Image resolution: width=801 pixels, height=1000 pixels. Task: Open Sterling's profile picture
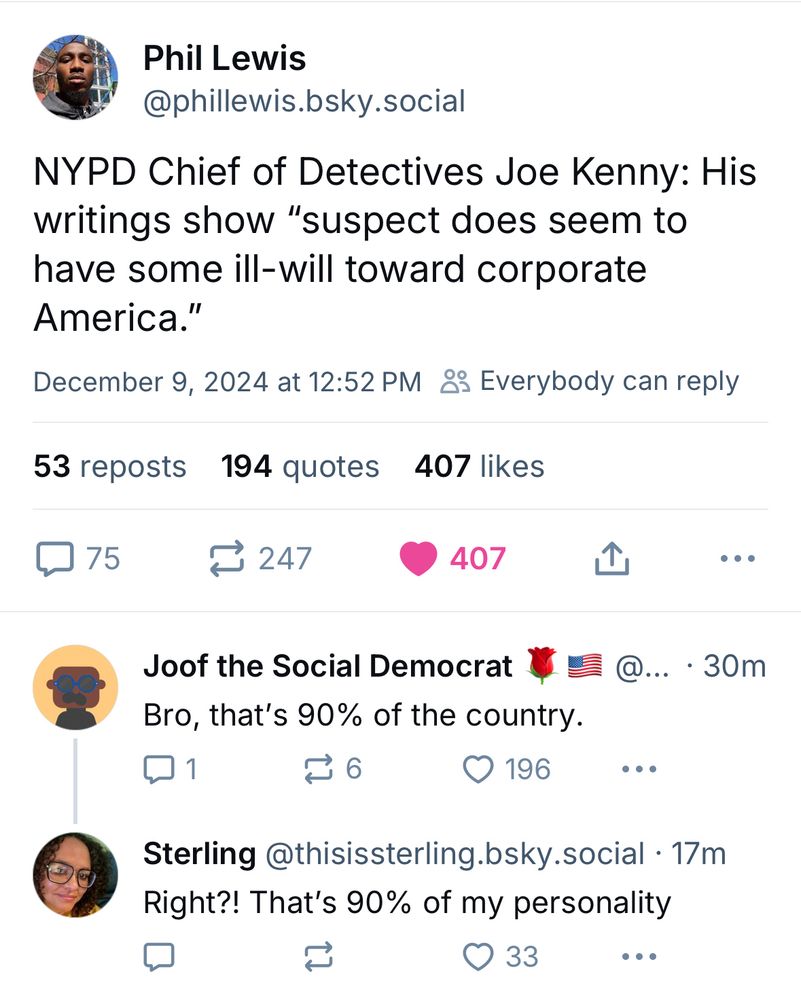75,874
